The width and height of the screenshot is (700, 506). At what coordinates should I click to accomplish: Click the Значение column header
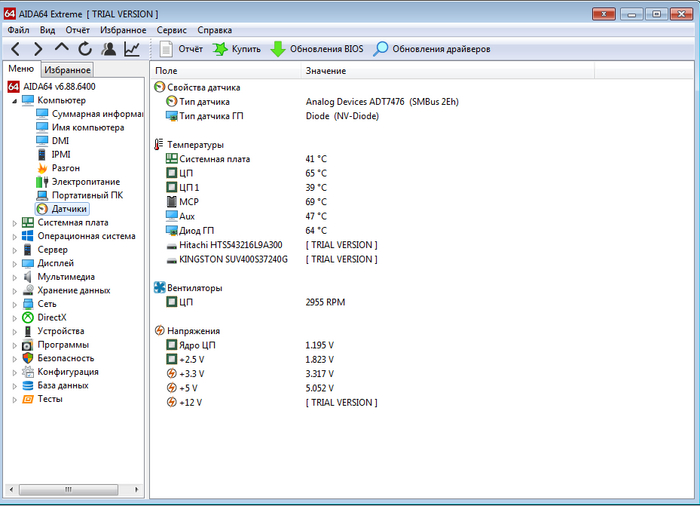(x=326, y=71)
